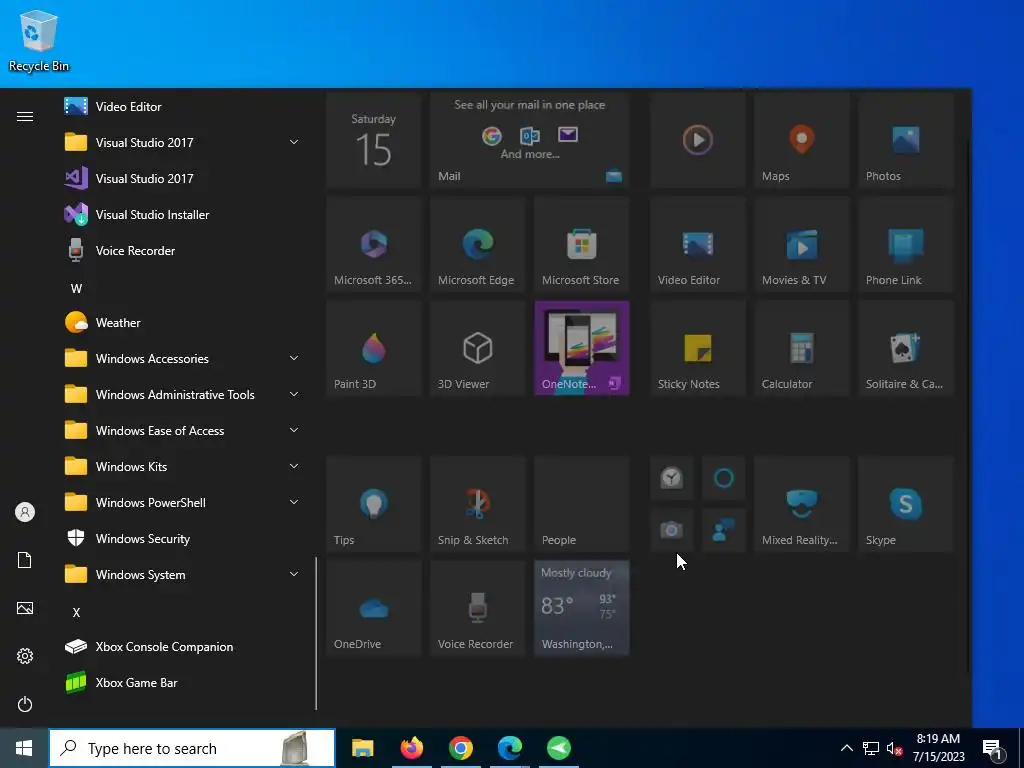Launch Paint 3D tile
The width and height of the screenshot is (1024, 768).
click(374, 348)
